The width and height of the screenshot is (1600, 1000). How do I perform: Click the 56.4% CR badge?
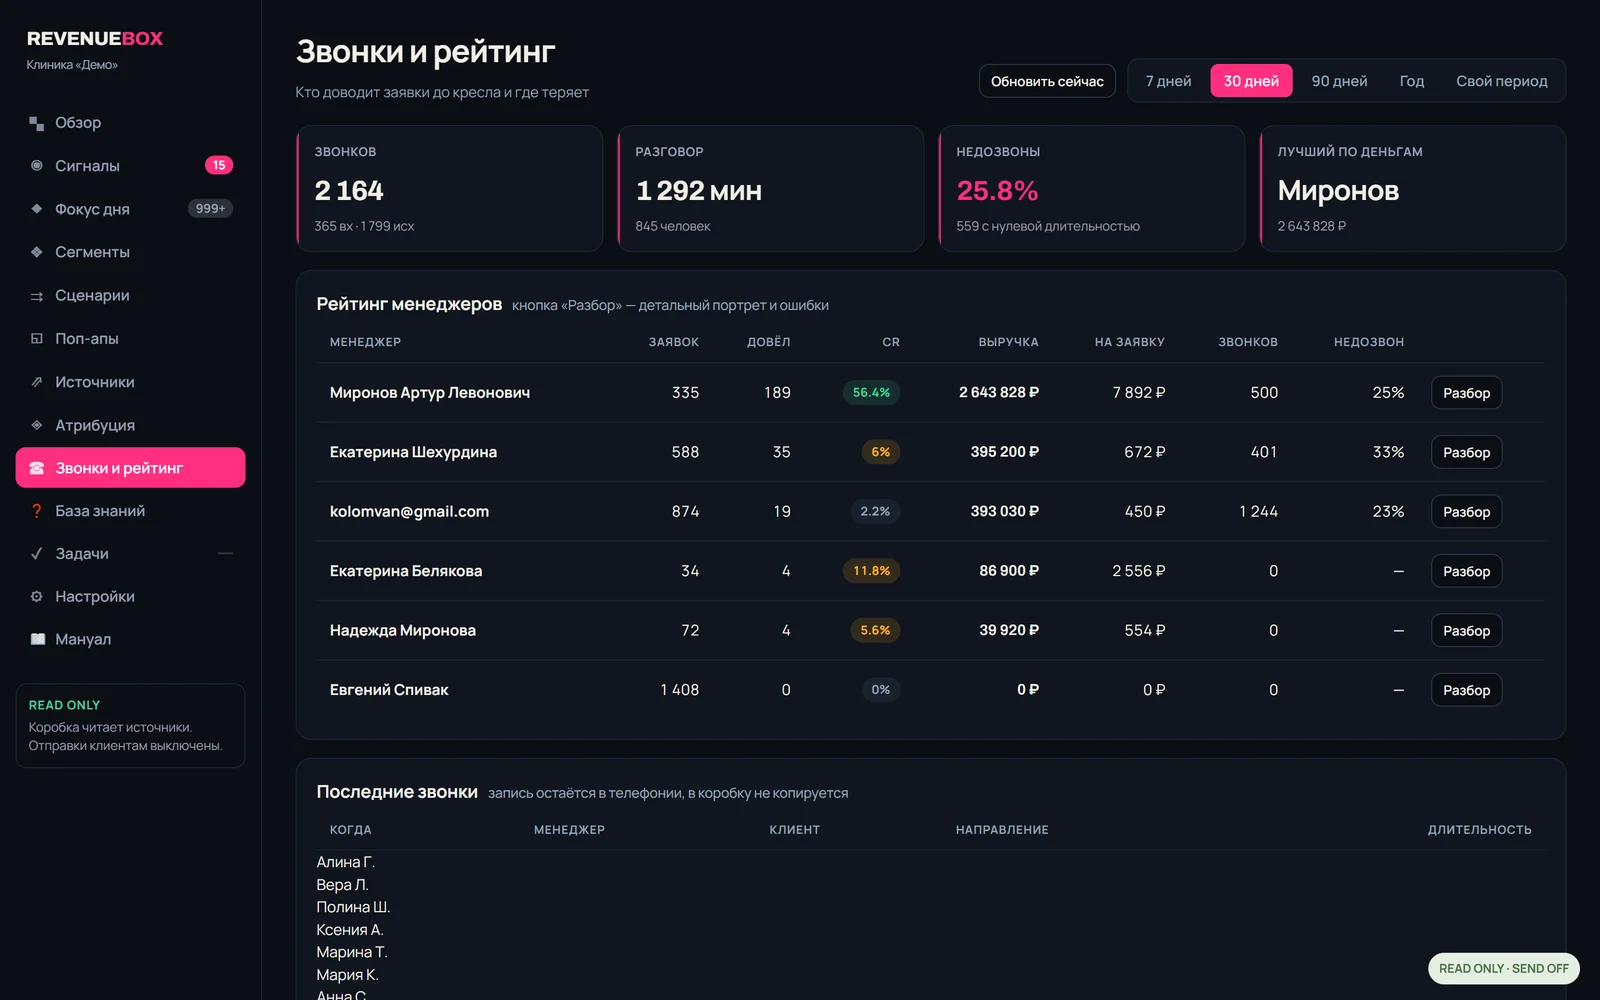(x=871, y=393)
